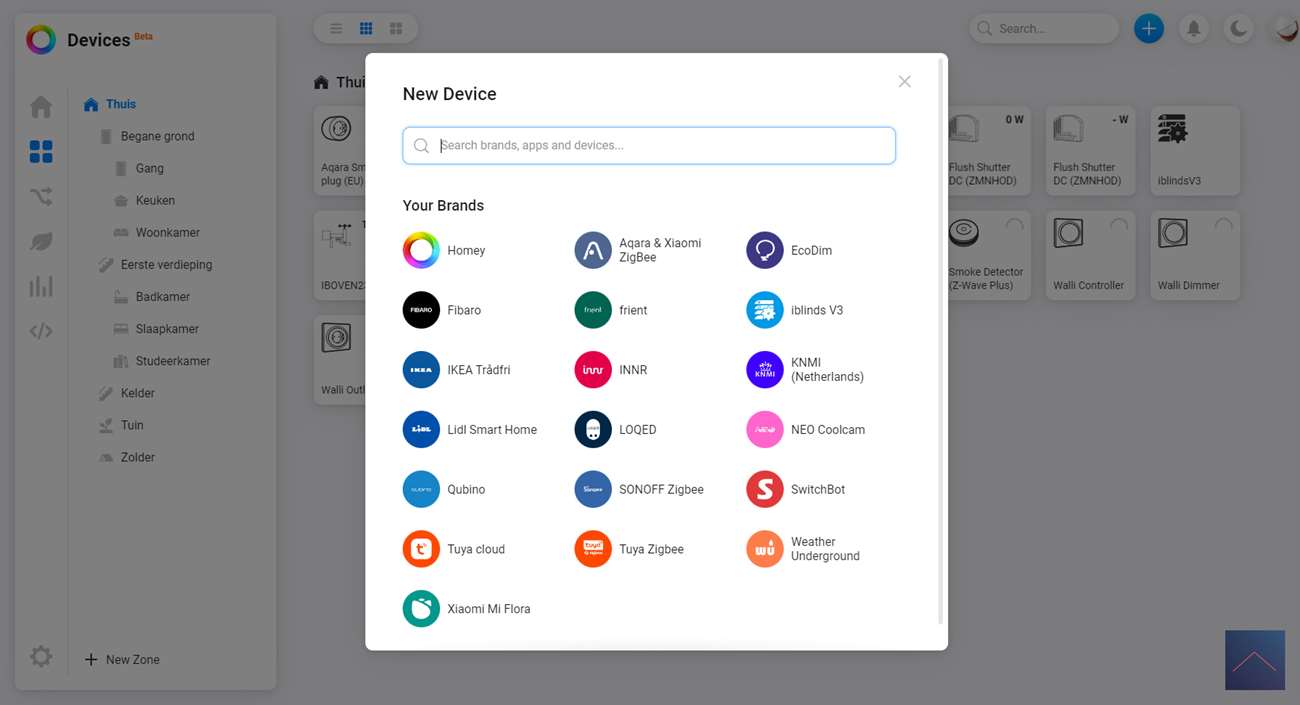Screen dimensions: 1300x705
Task: Select the EcoDim brand
Action: [x=790, y=250]
